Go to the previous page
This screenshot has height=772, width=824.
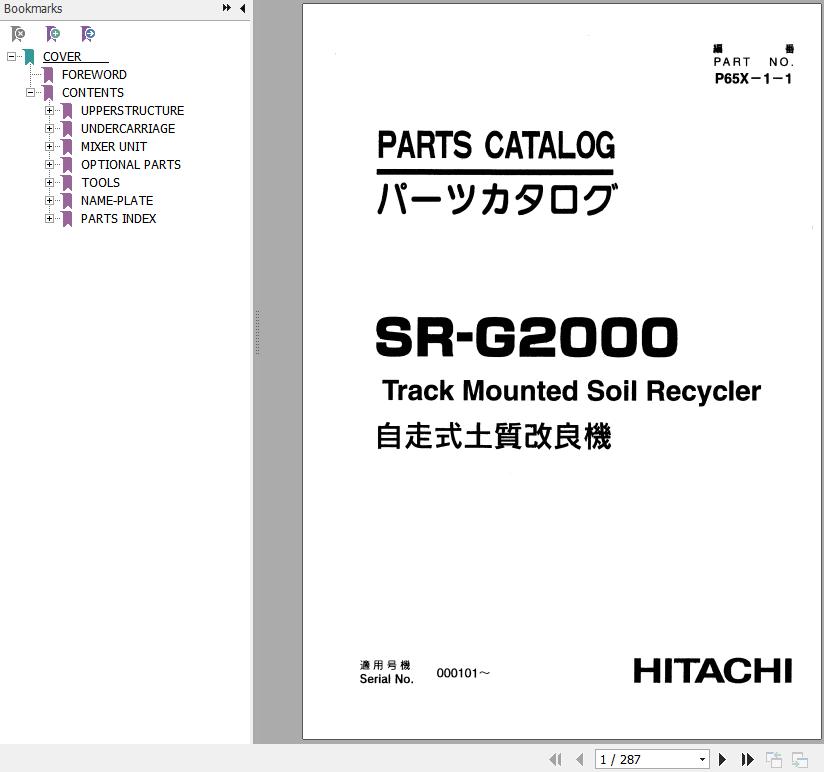(580, 759)
